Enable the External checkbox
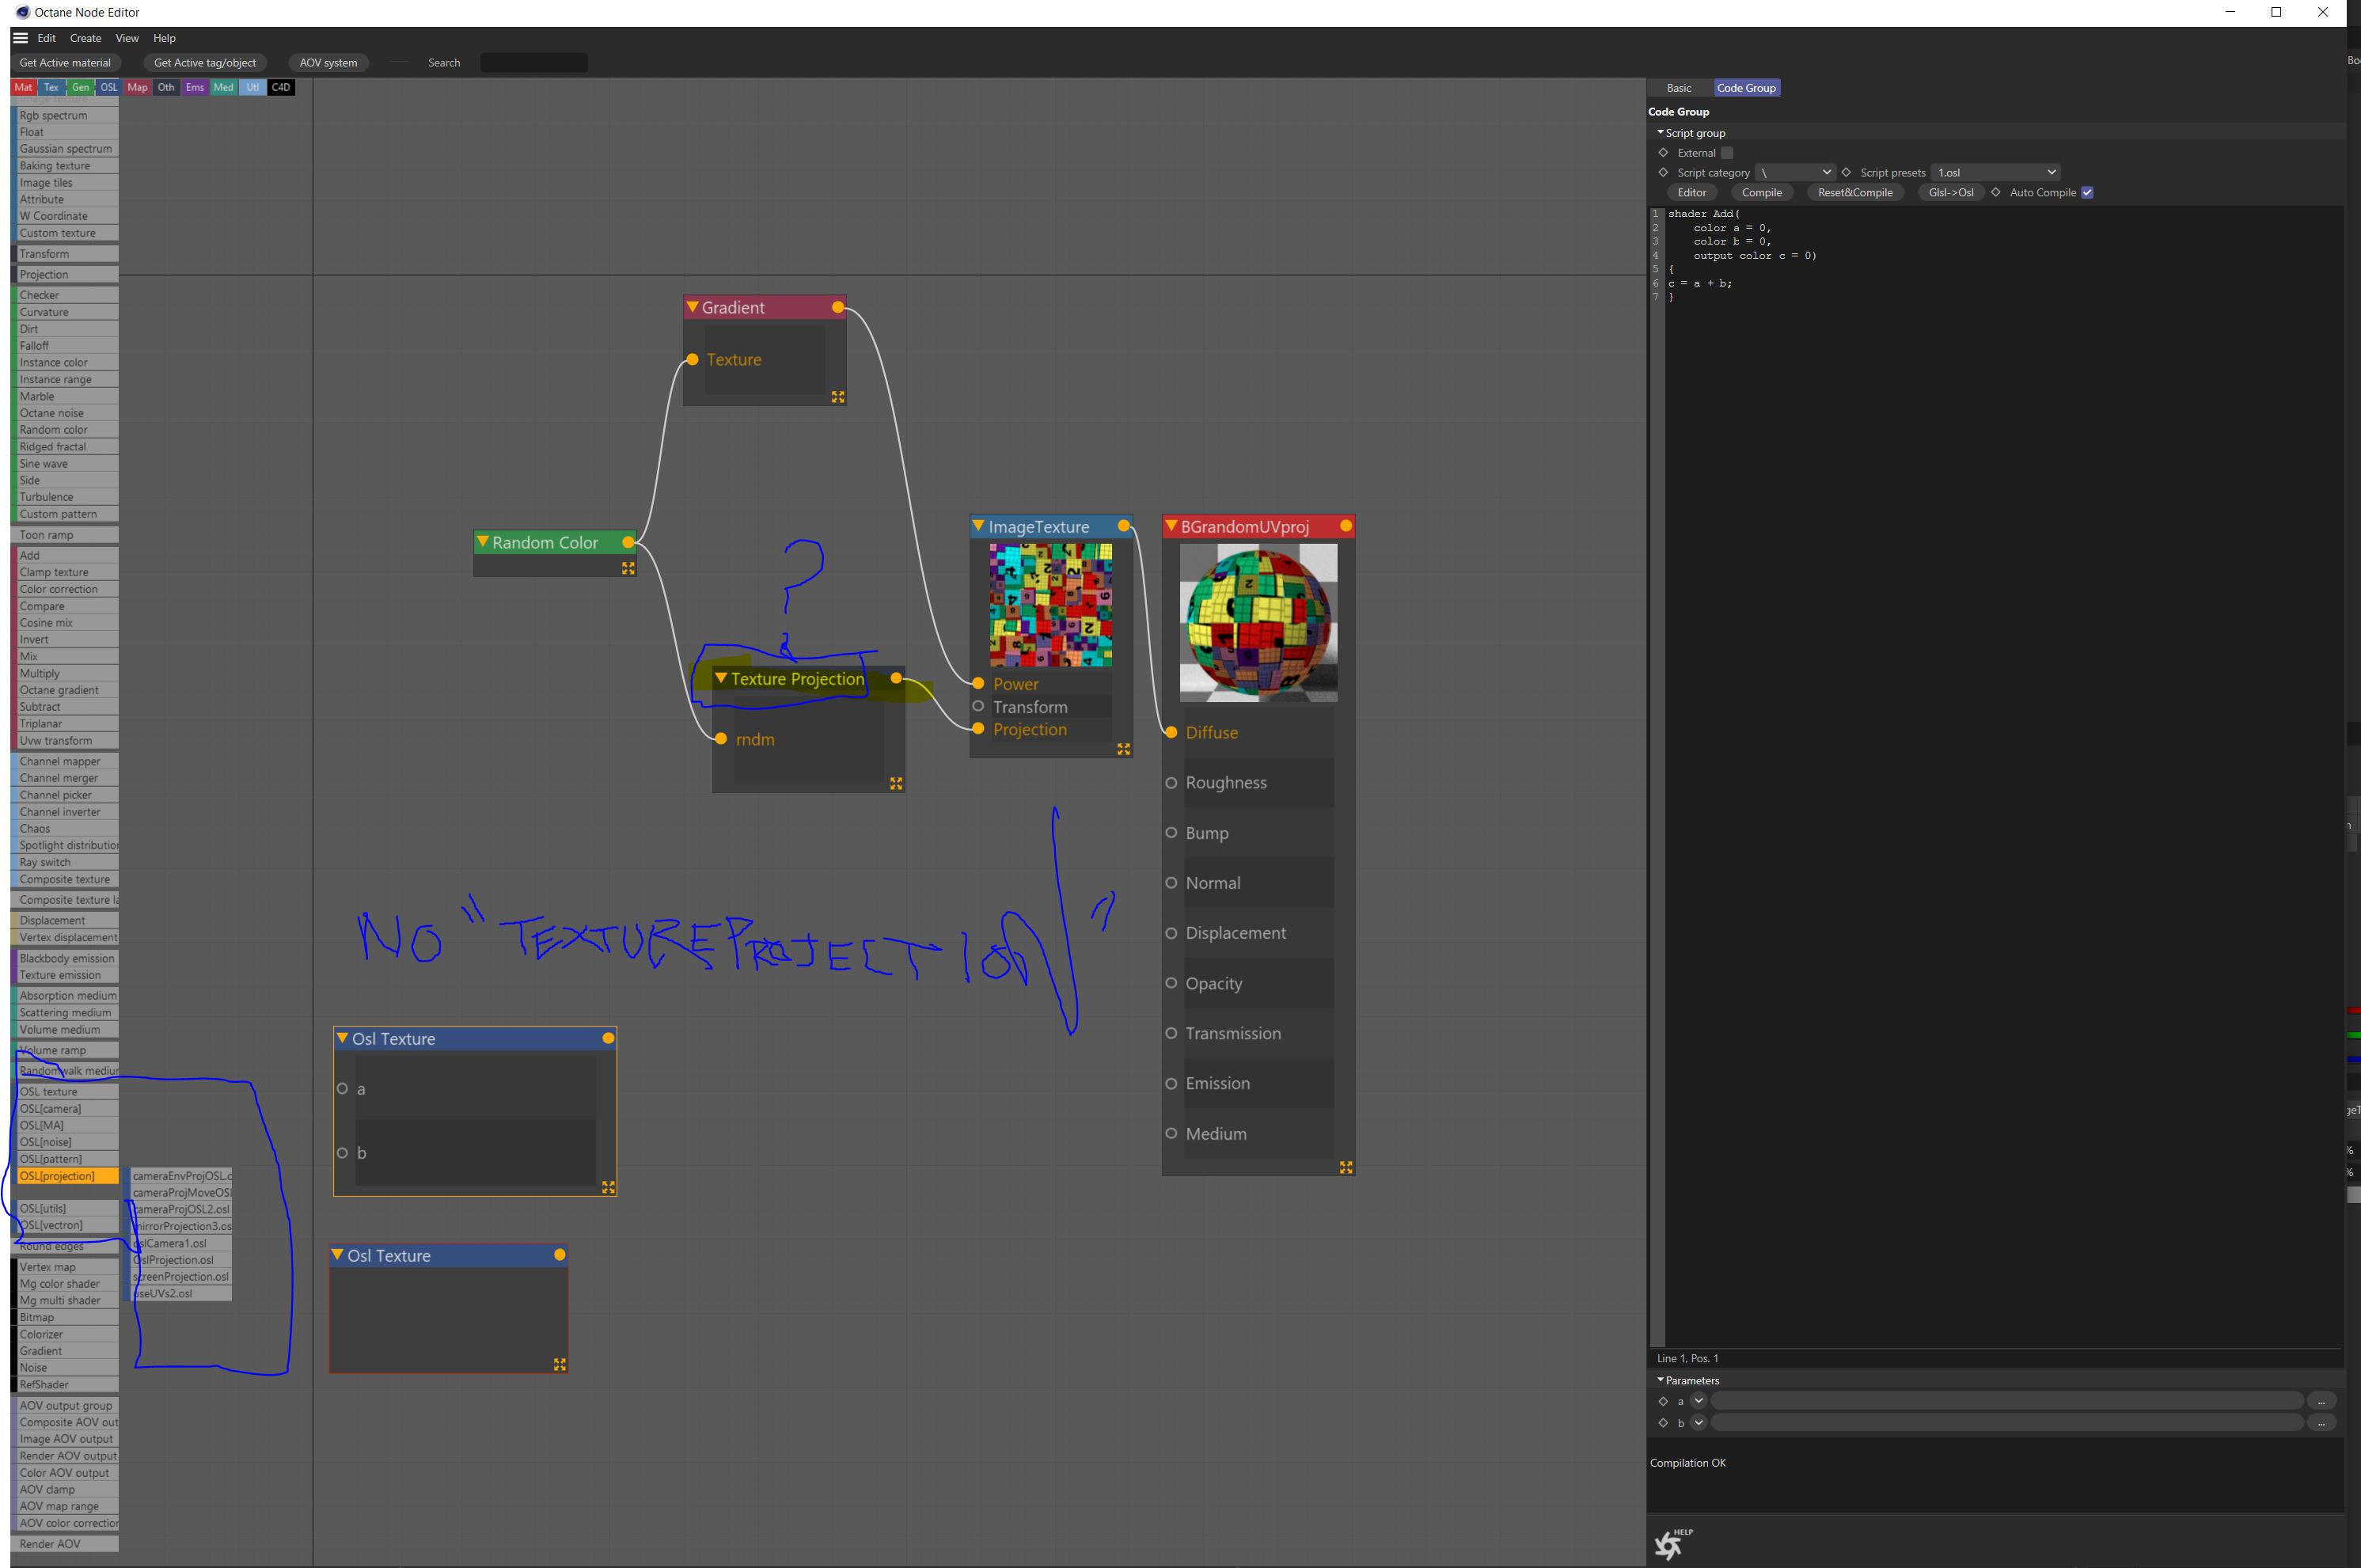2361x1568 pixels. 1727,153
